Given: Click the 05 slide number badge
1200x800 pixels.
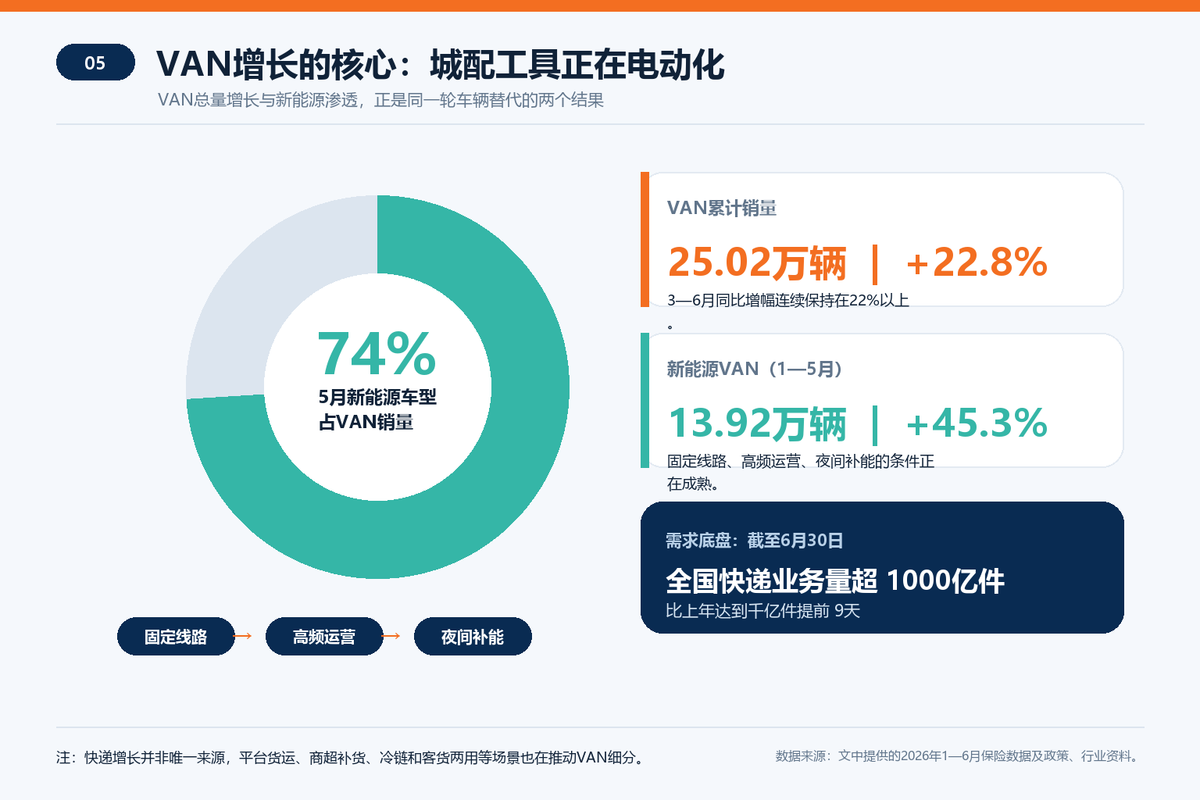Looking at the screenshot, I should [95, 63].
